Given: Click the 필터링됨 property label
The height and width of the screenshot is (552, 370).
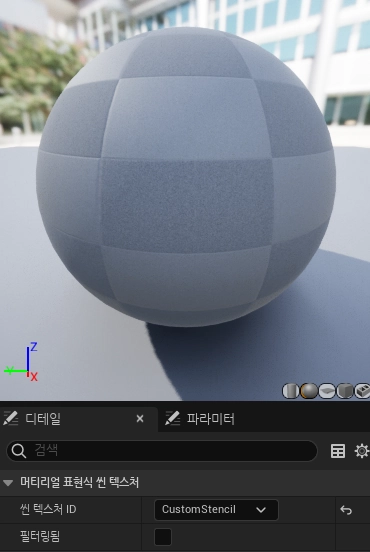Looking at the screenshot, I should (40, 537).
